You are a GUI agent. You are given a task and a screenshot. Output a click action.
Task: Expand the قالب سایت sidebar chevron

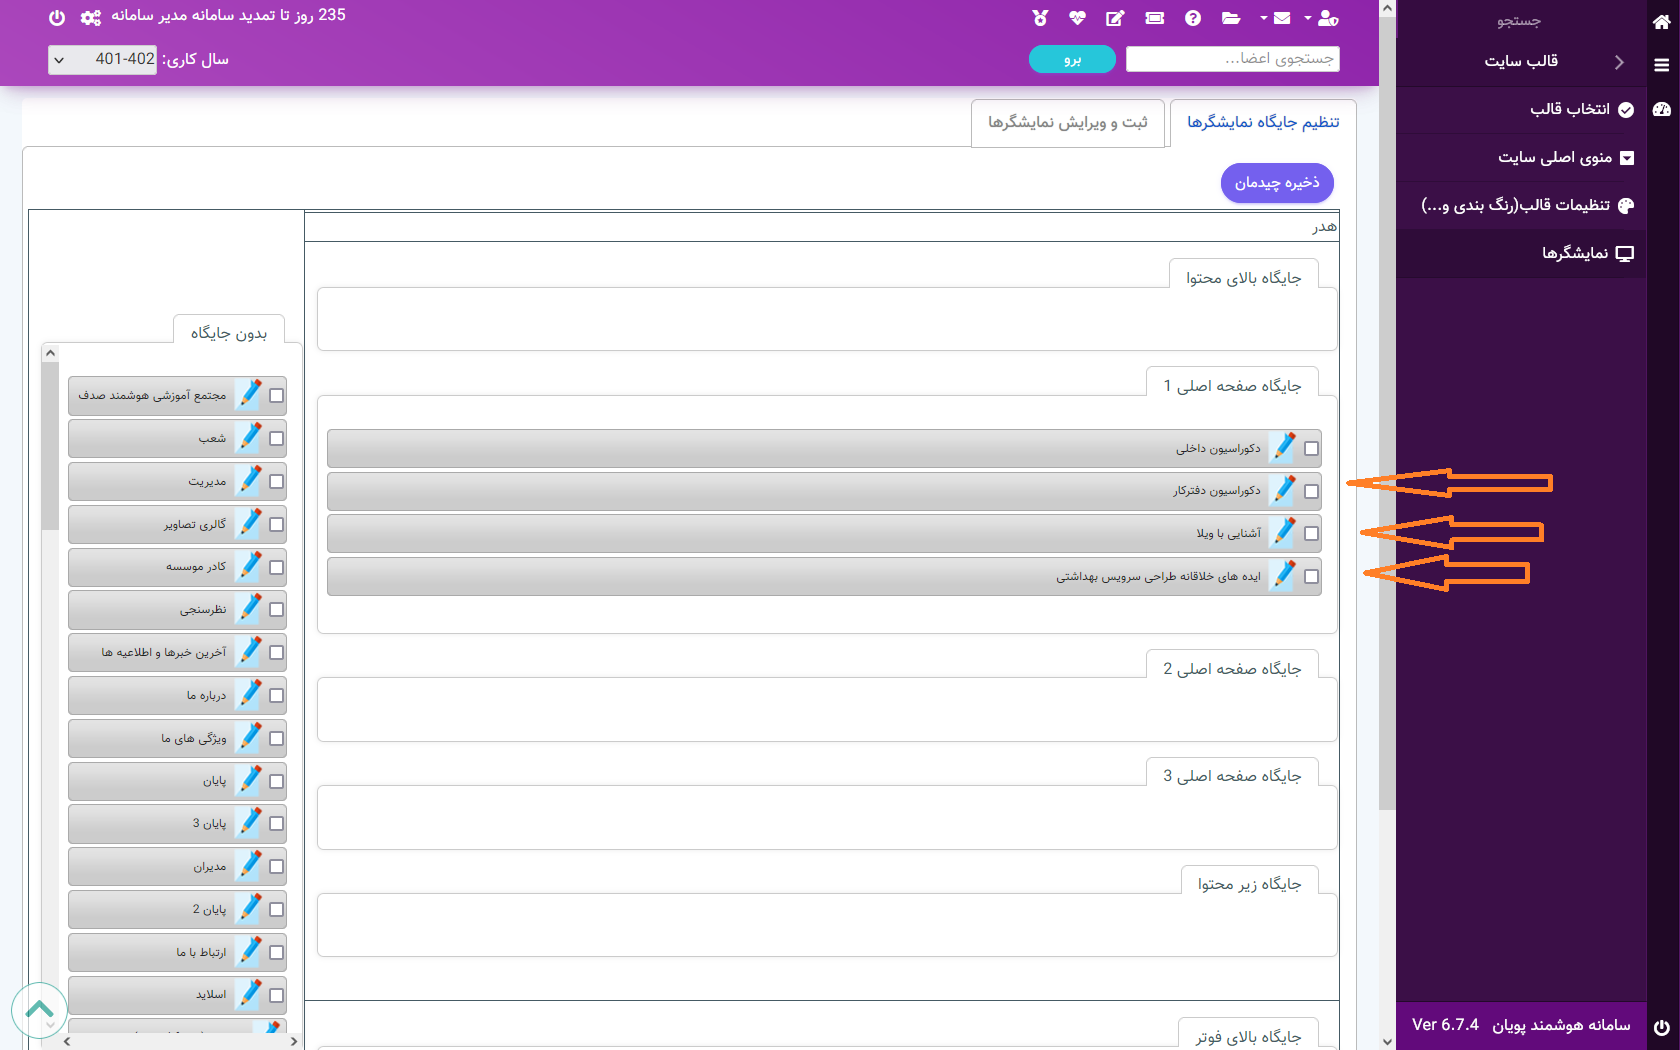1619,62
